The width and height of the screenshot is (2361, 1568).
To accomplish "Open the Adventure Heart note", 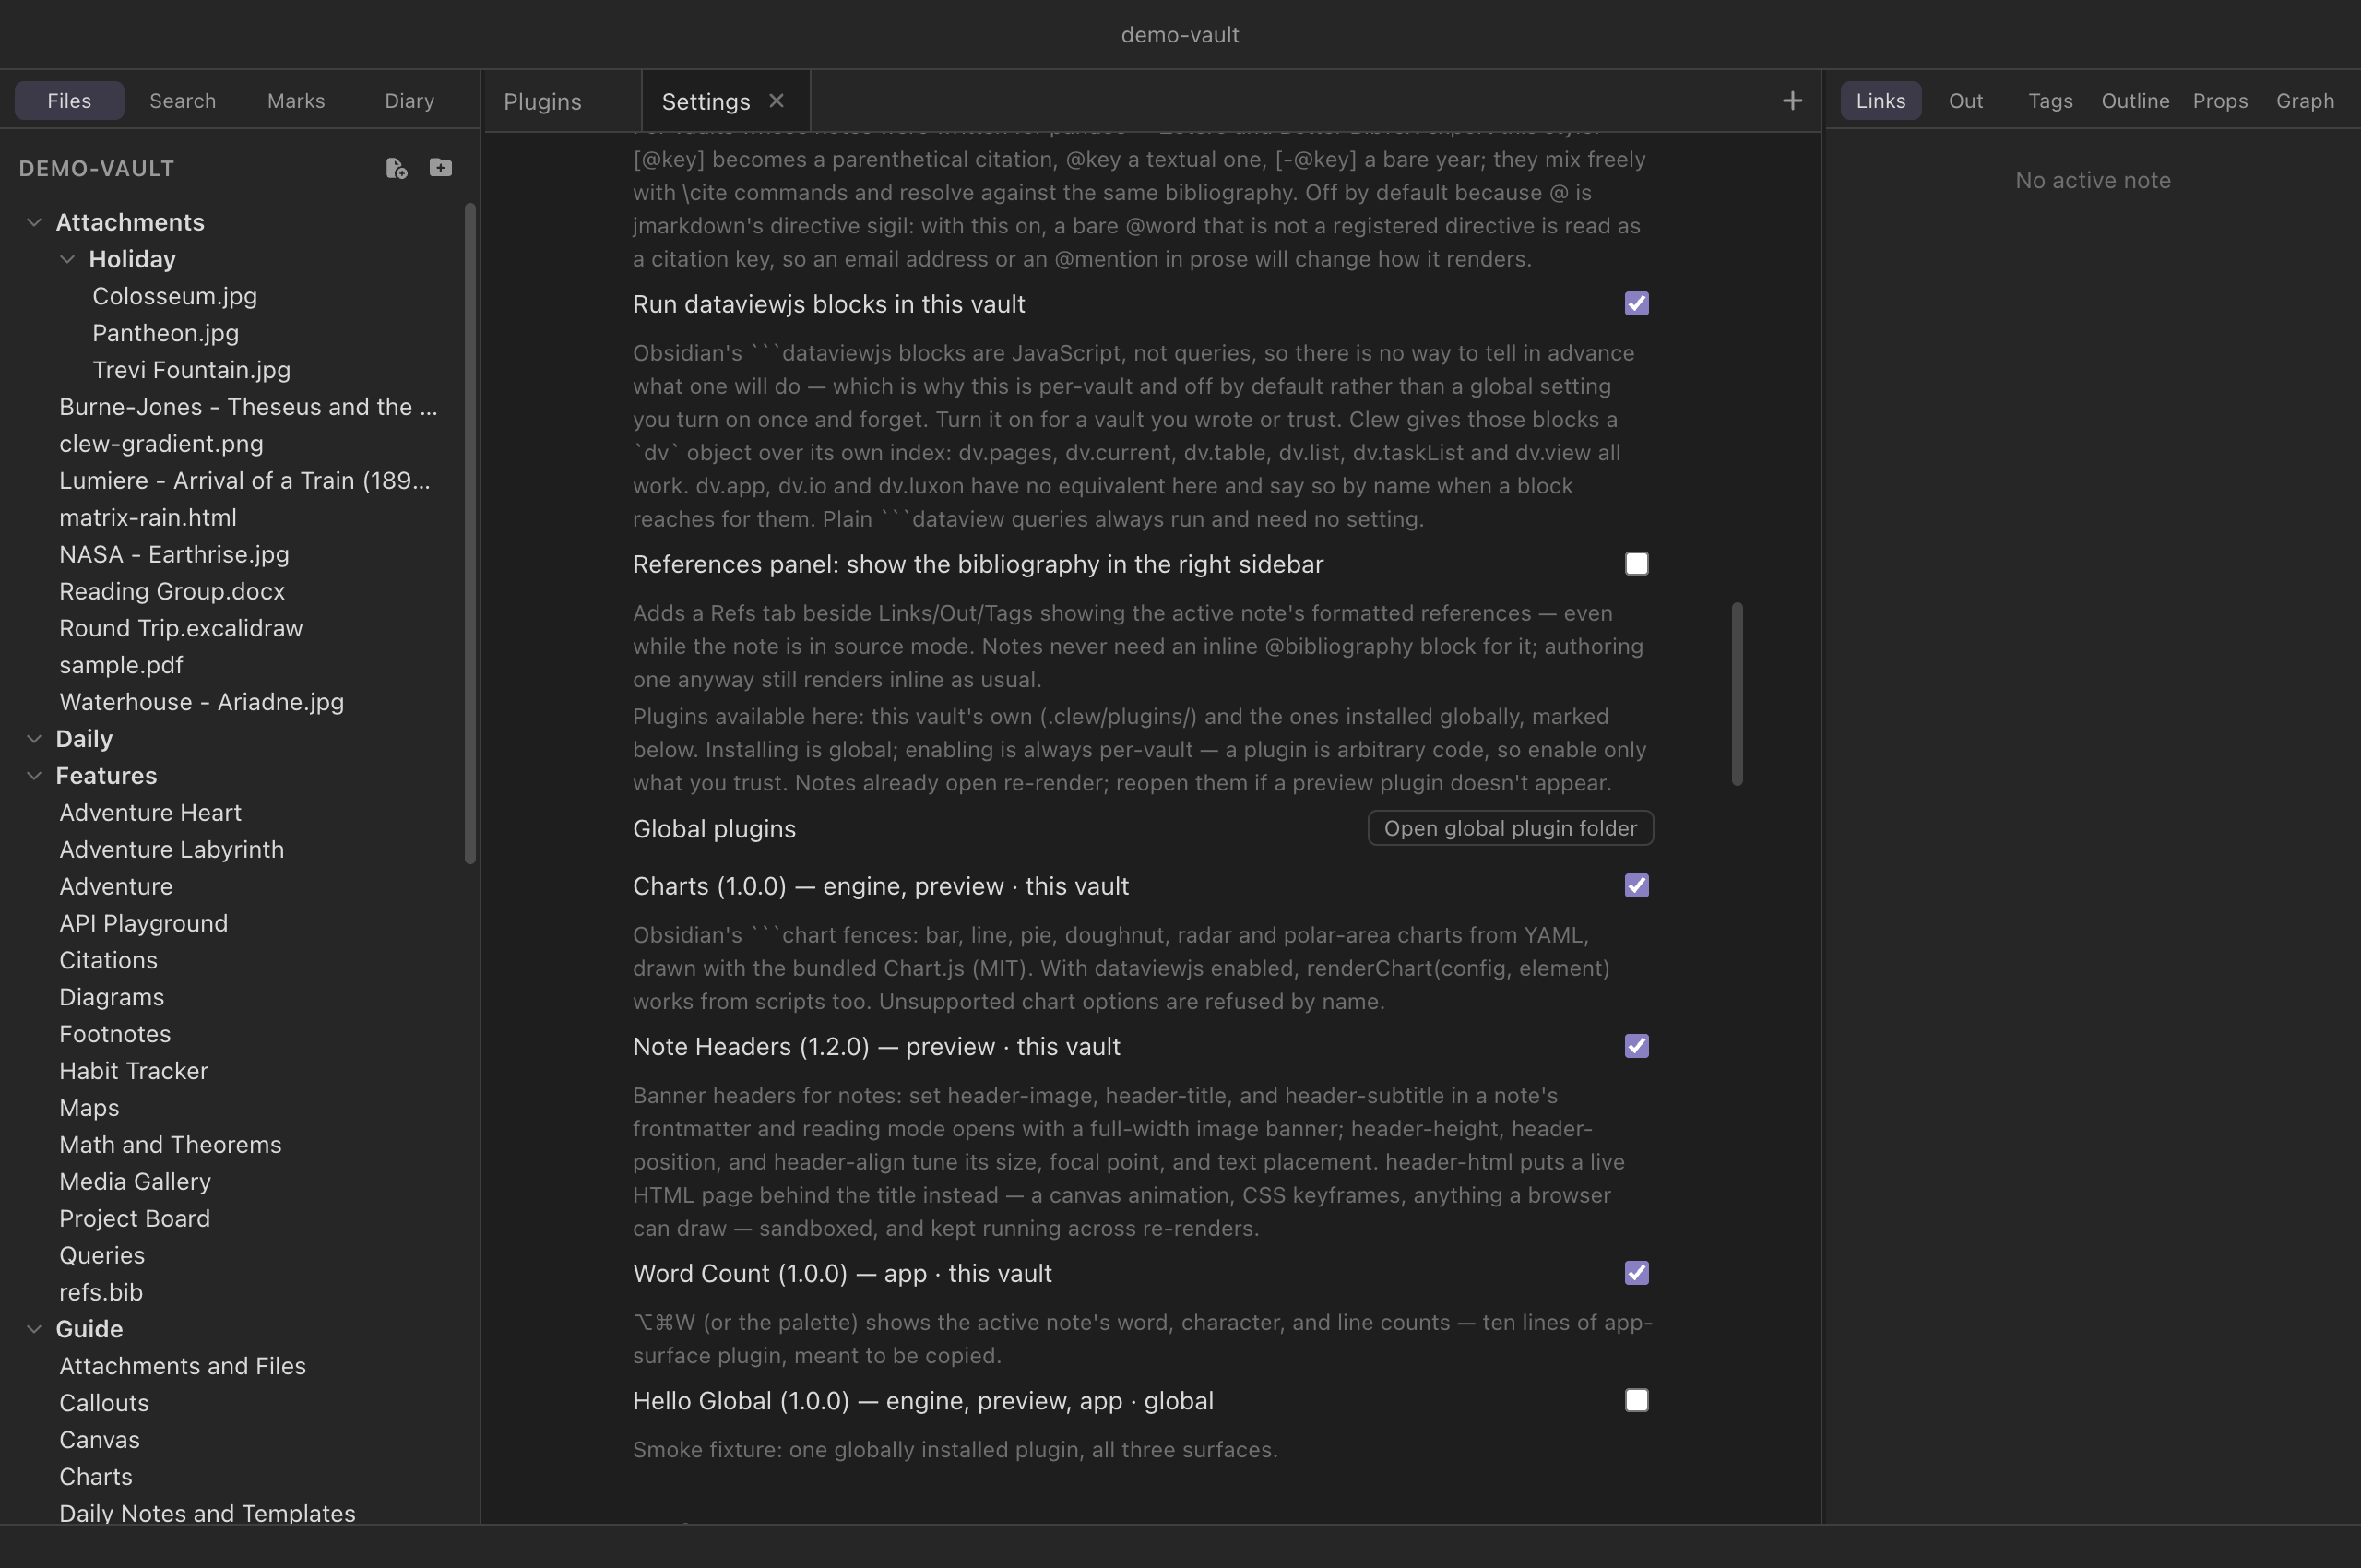I will (x=150, y=813).
